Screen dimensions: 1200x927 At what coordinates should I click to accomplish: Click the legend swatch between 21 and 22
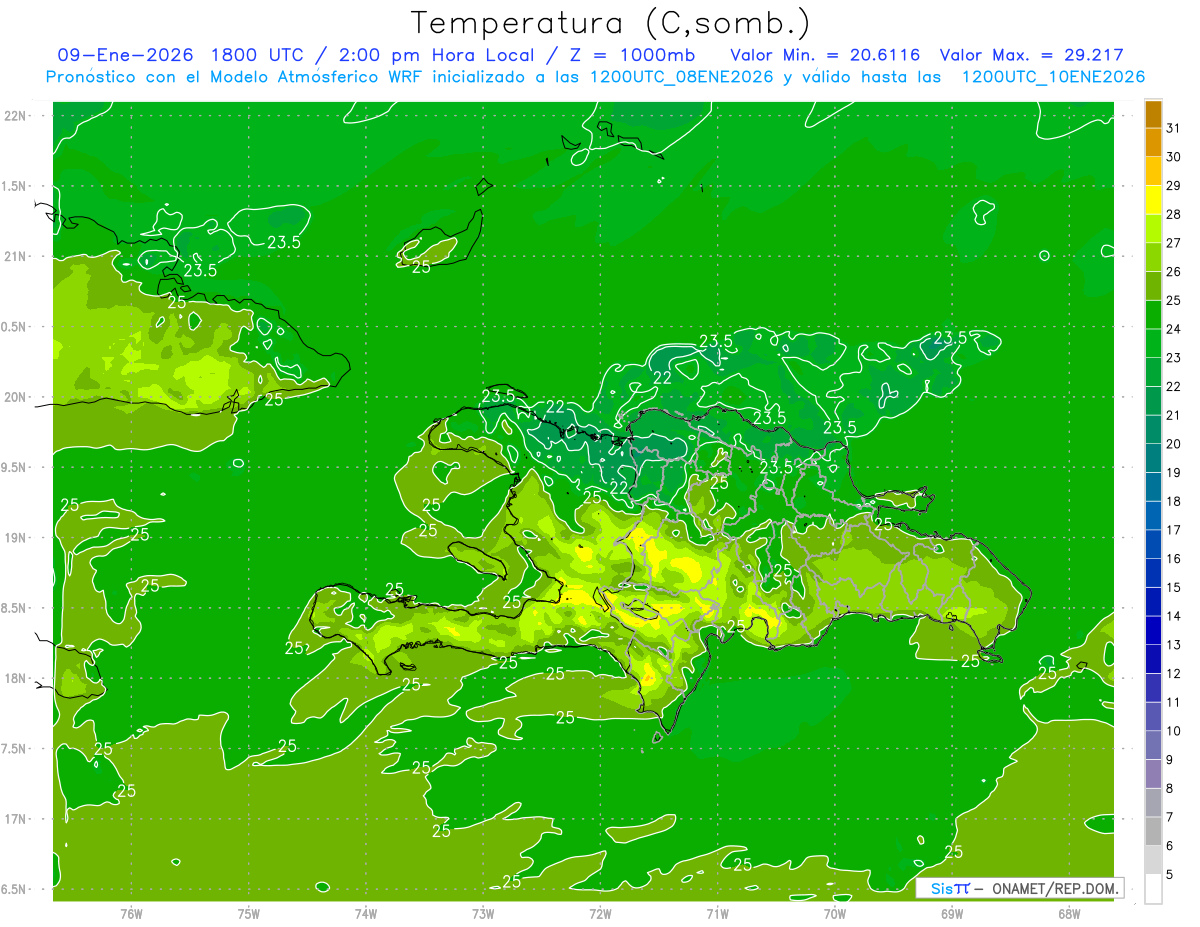click(x=1153, y=401)
